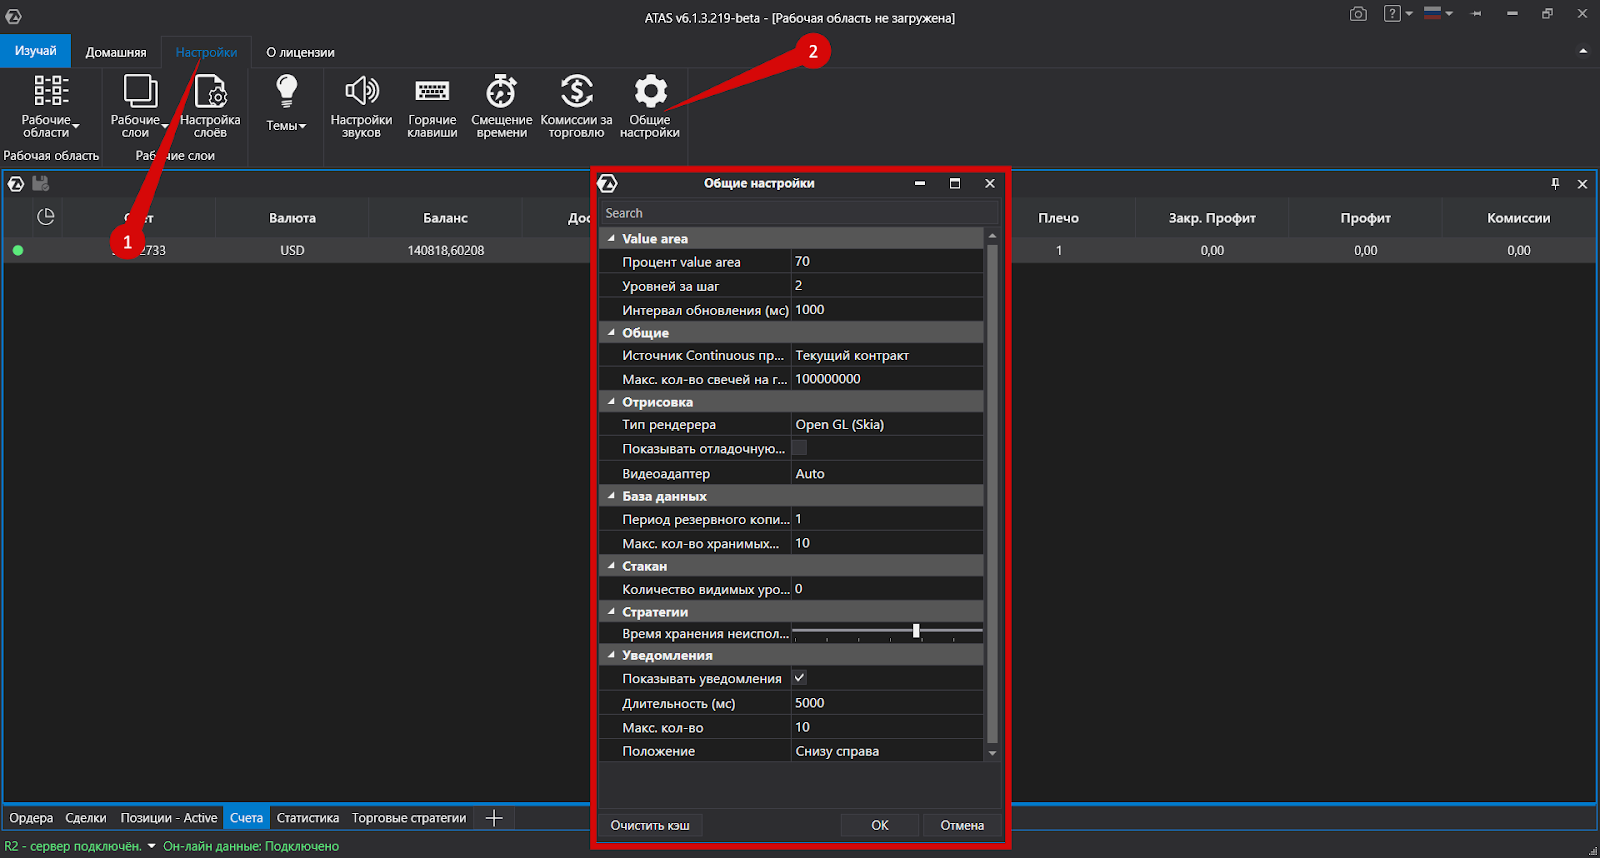Click ATAS logo in settings dialog title
Screen dimensions: 1600x858
607,183
